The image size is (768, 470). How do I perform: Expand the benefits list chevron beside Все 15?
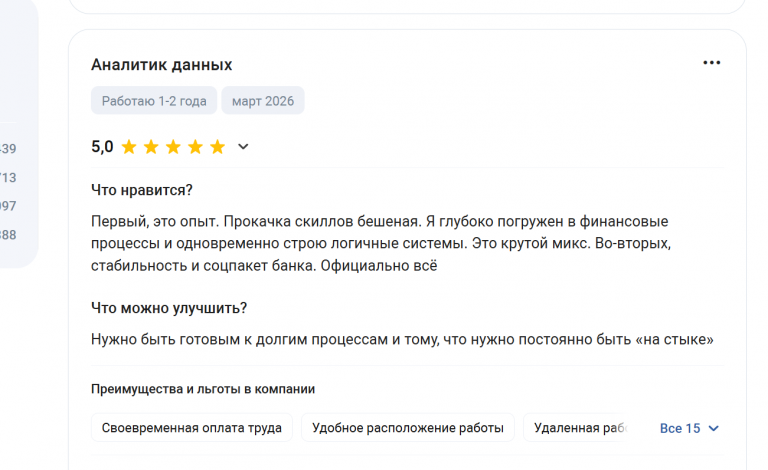pyautogui.click(x=714, y=428)
